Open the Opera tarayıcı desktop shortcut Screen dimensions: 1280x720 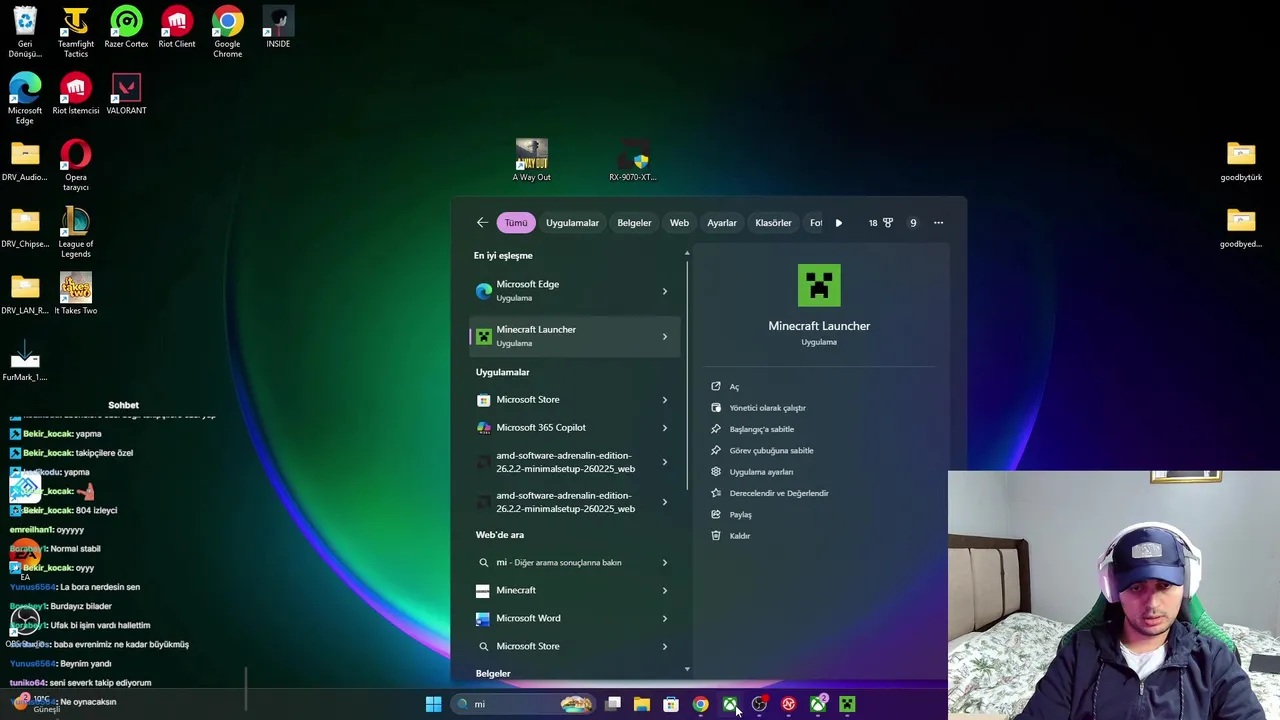click(76, 165)
